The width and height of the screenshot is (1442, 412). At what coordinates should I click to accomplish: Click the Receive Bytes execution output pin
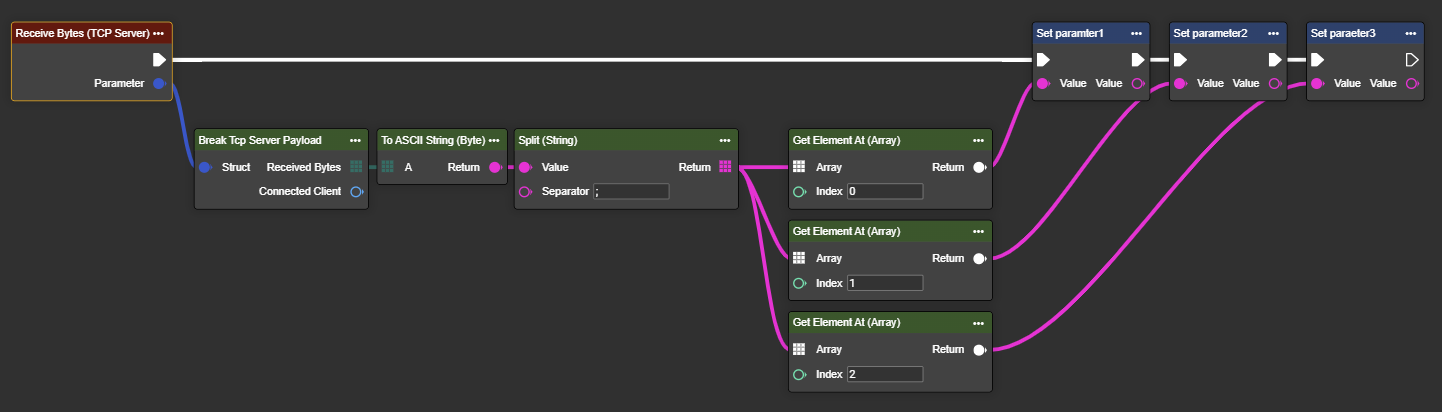point(159,59)
